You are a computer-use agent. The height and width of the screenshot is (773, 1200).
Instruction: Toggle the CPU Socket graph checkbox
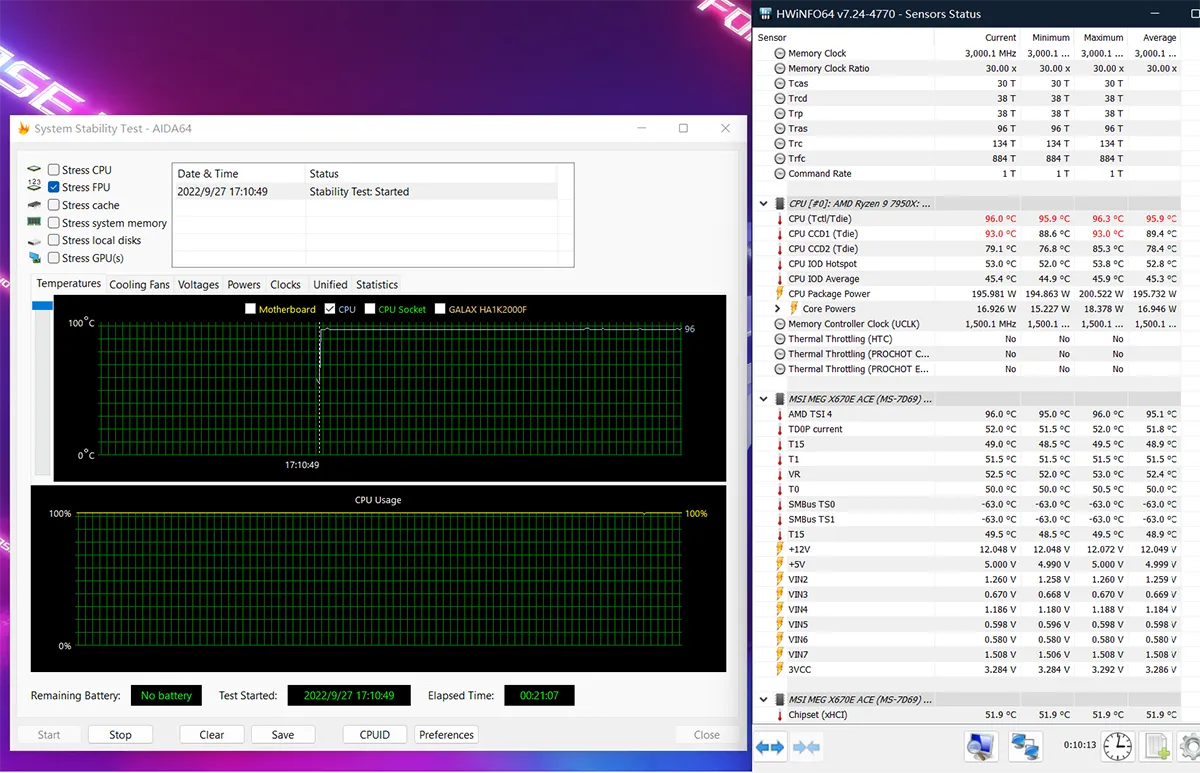click(x=370, y=309)
